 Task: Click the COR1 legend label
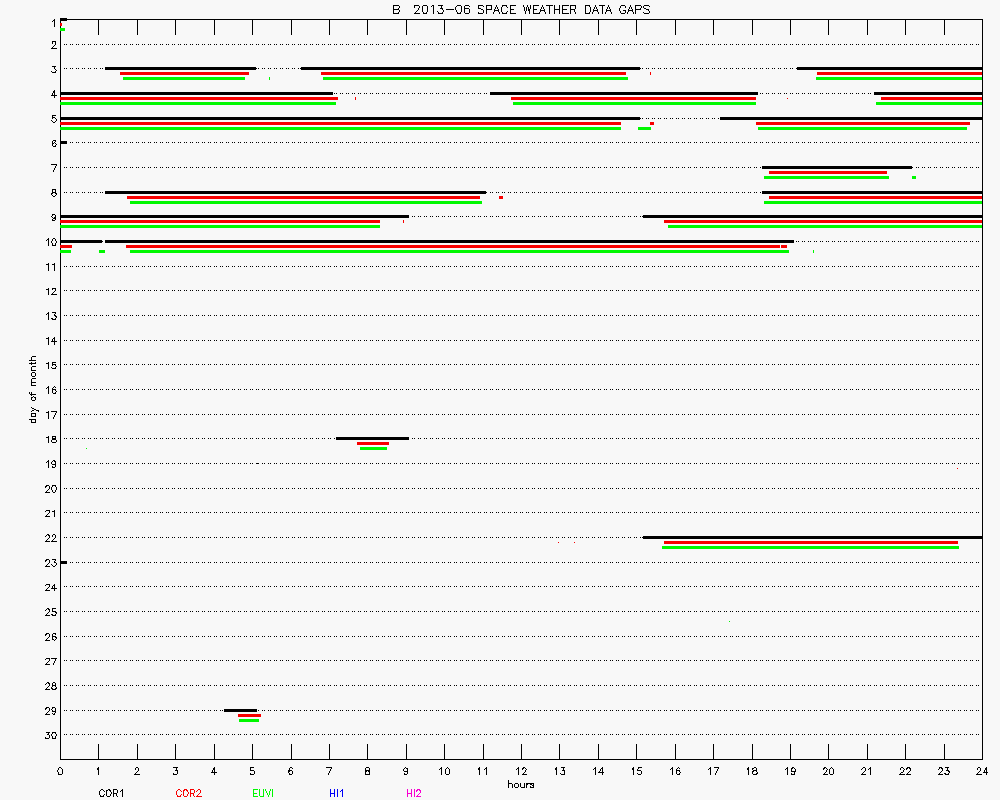[x=110, y=793]
